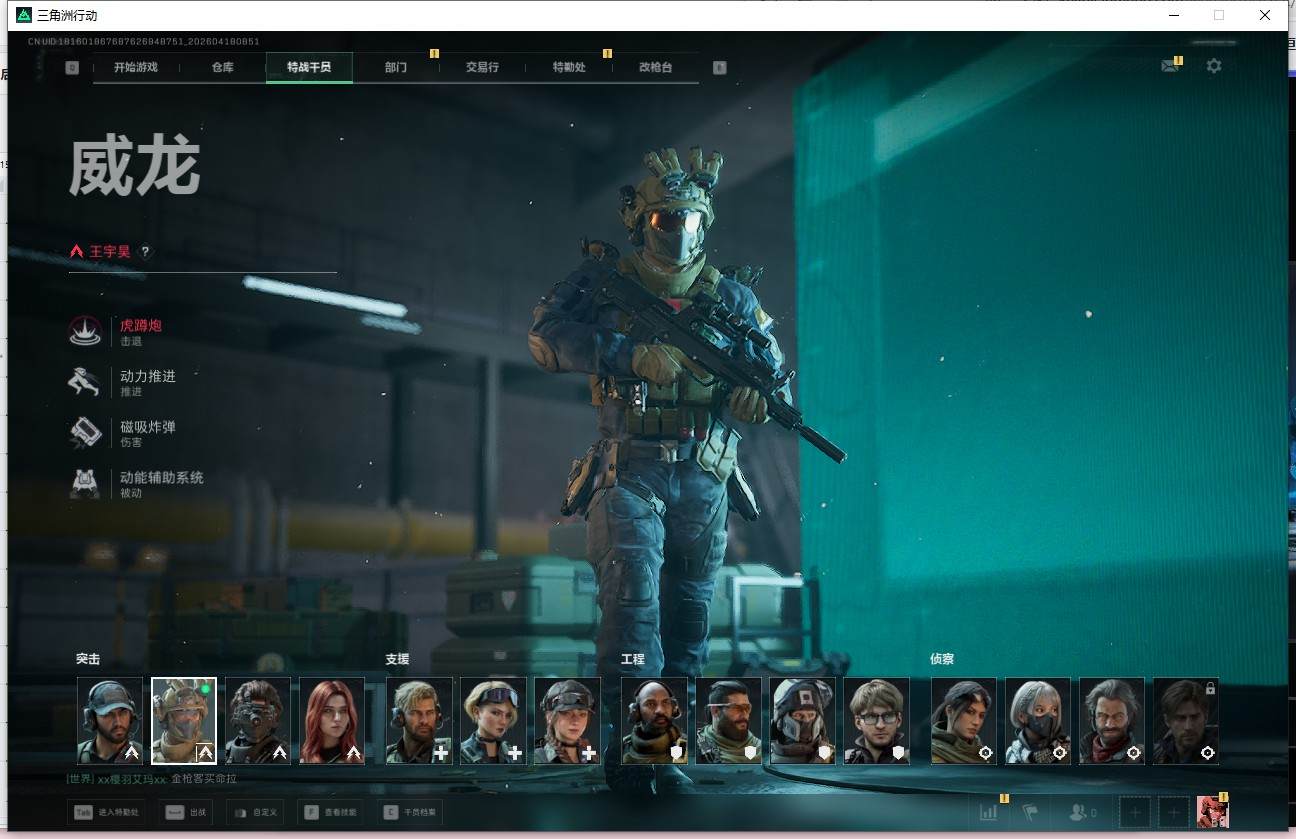Choose the silver-haired masked 侦察 operator
This screenshot has width=1296, height=839.
point(1038,721)
